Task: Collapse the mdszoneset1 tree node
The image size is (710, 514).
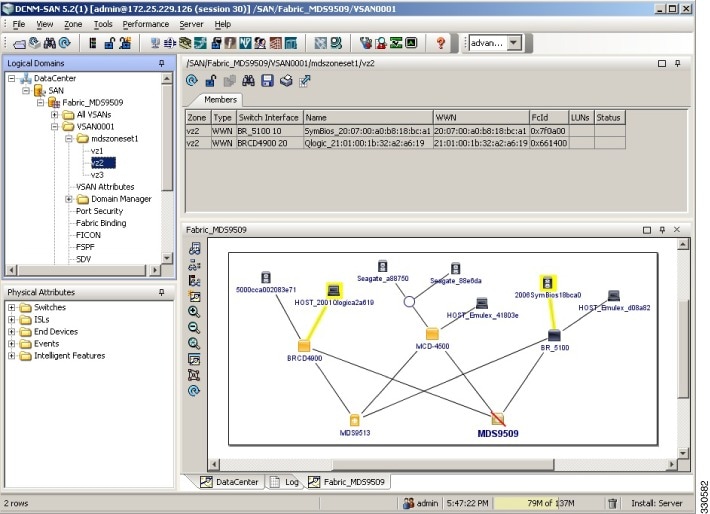Action: pyautogui.click(x=69, y=139)
